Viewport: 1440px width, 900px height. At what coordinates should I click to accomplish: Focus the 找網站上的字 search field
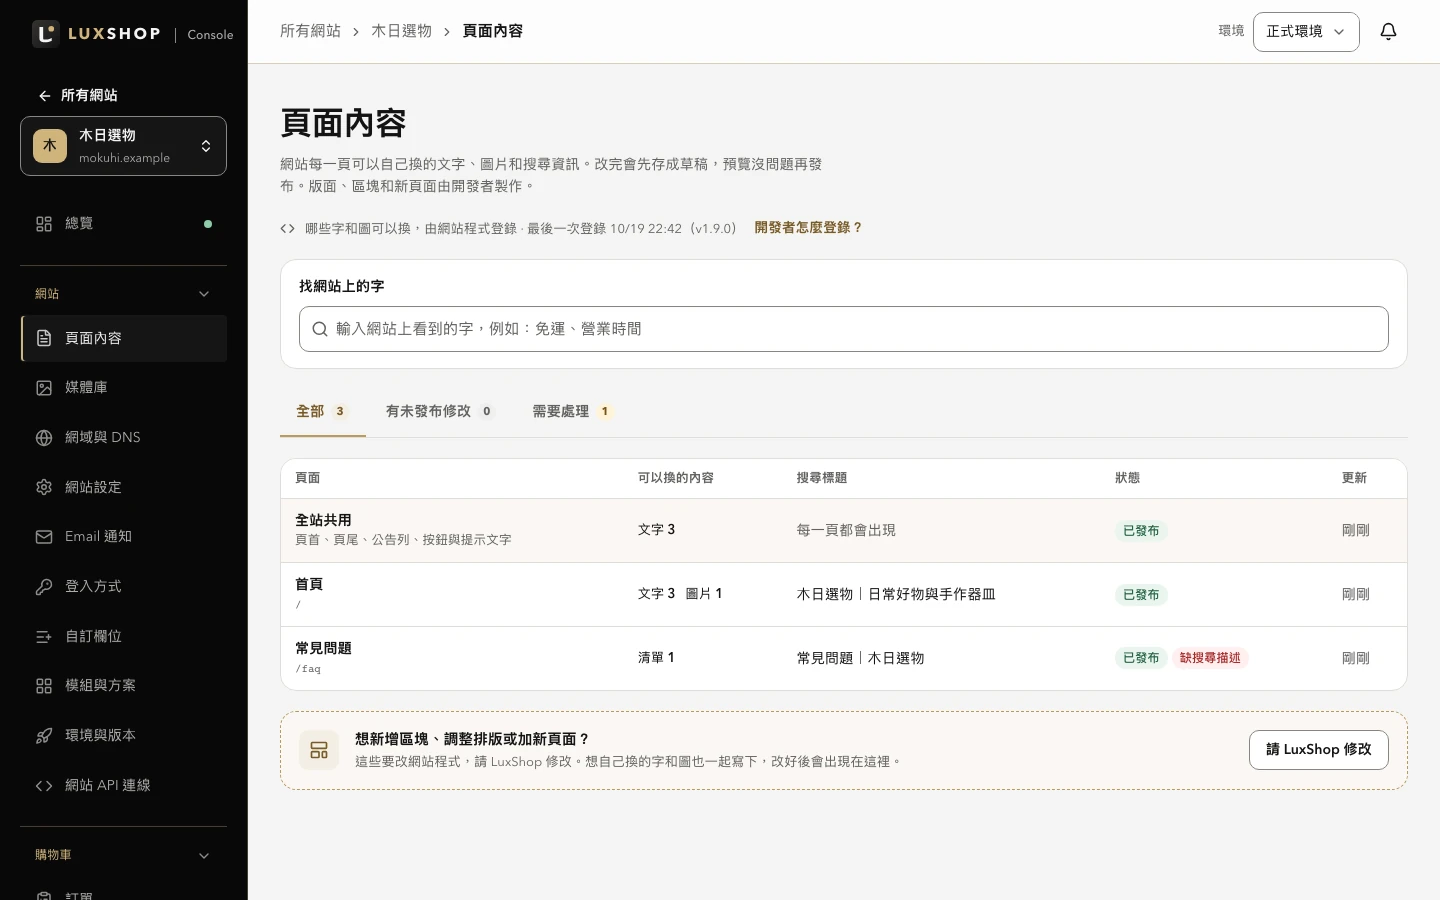843,329
